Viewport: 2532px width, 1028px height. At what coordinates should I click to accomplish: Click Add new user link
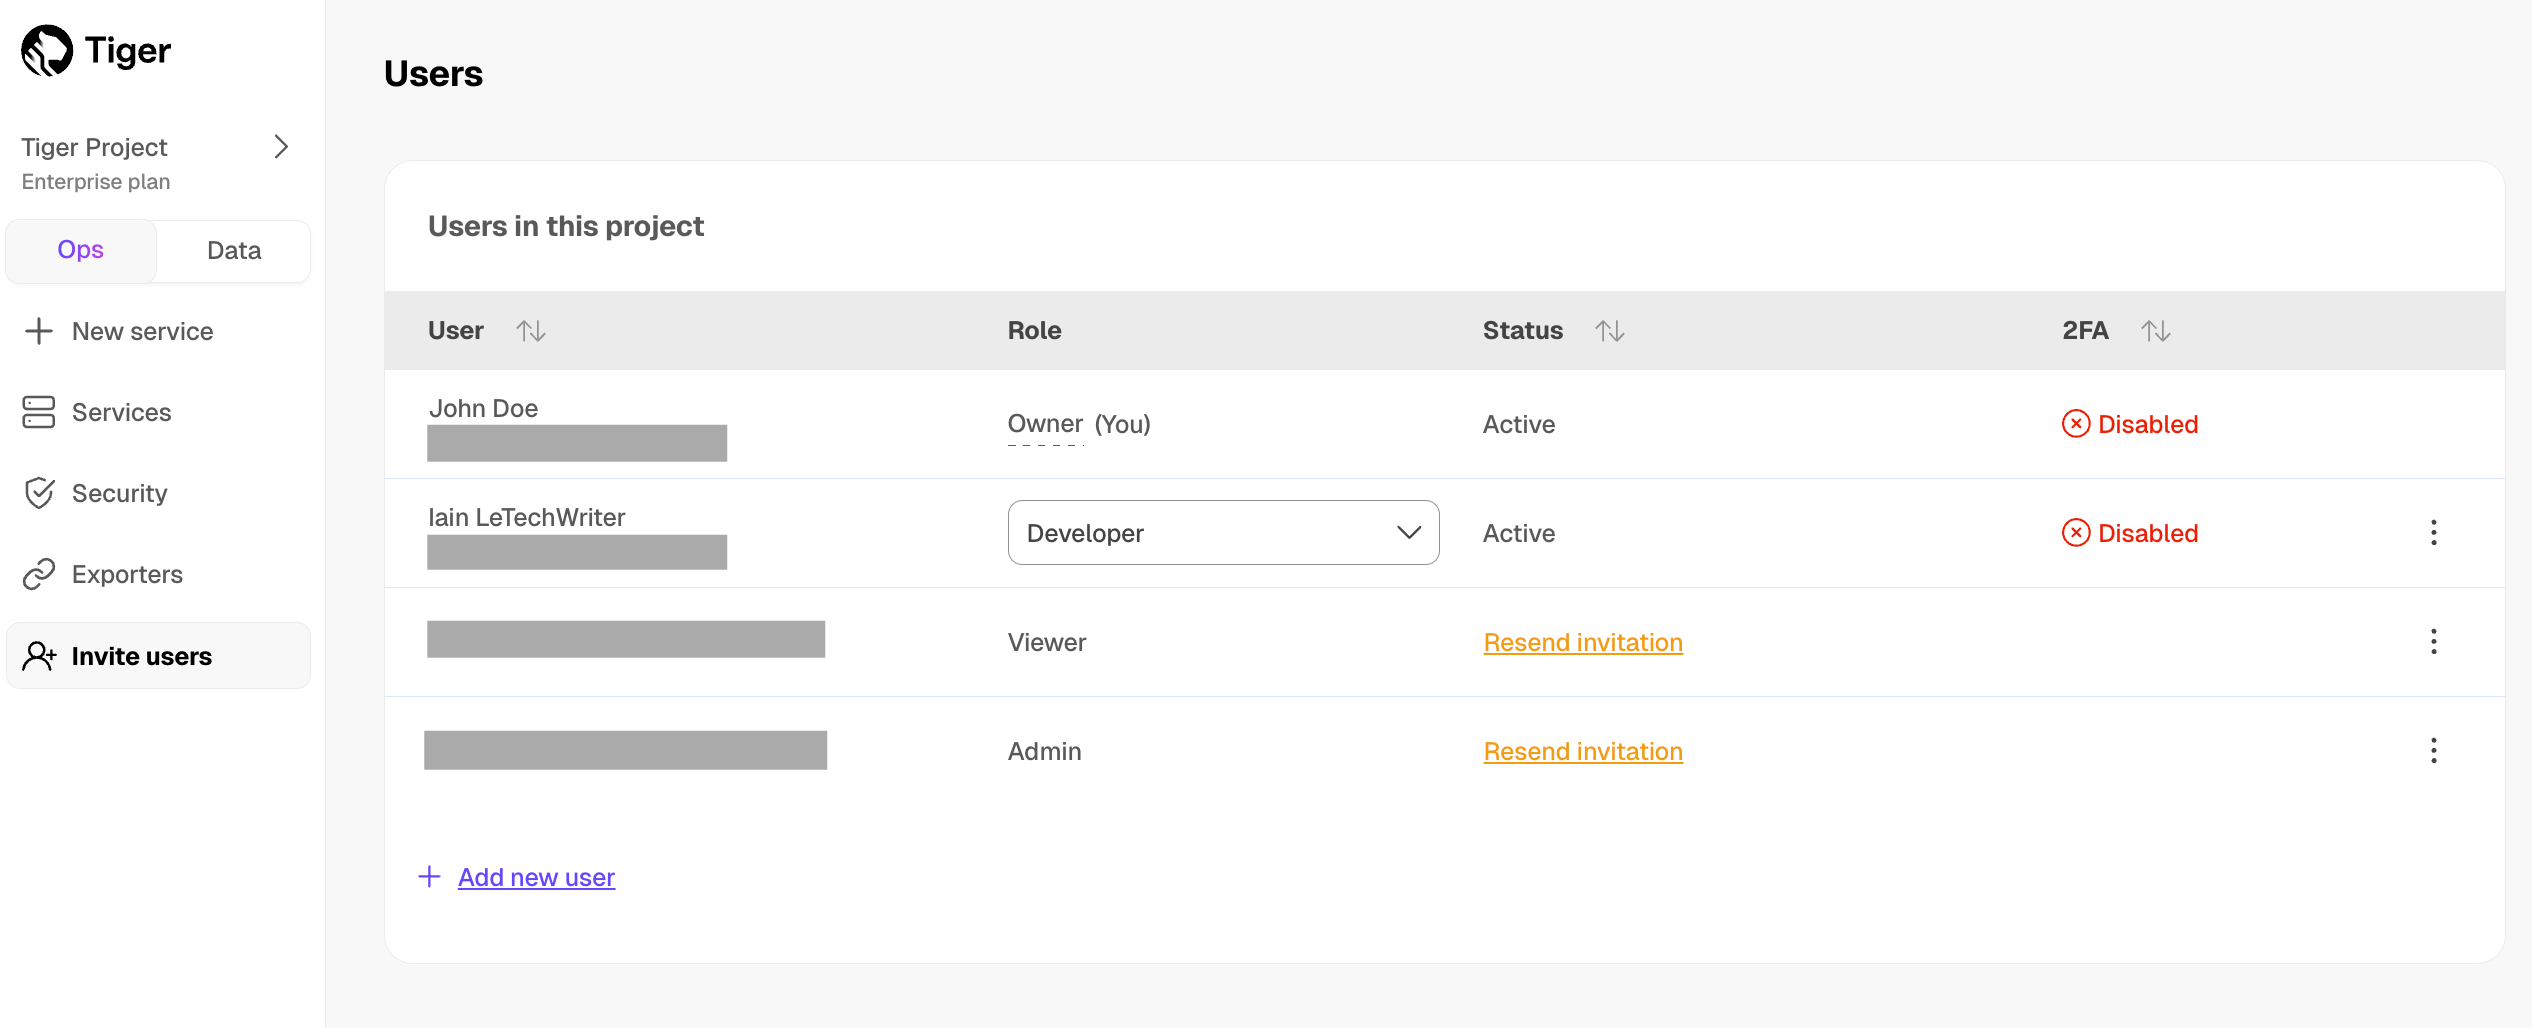[536, 877]
